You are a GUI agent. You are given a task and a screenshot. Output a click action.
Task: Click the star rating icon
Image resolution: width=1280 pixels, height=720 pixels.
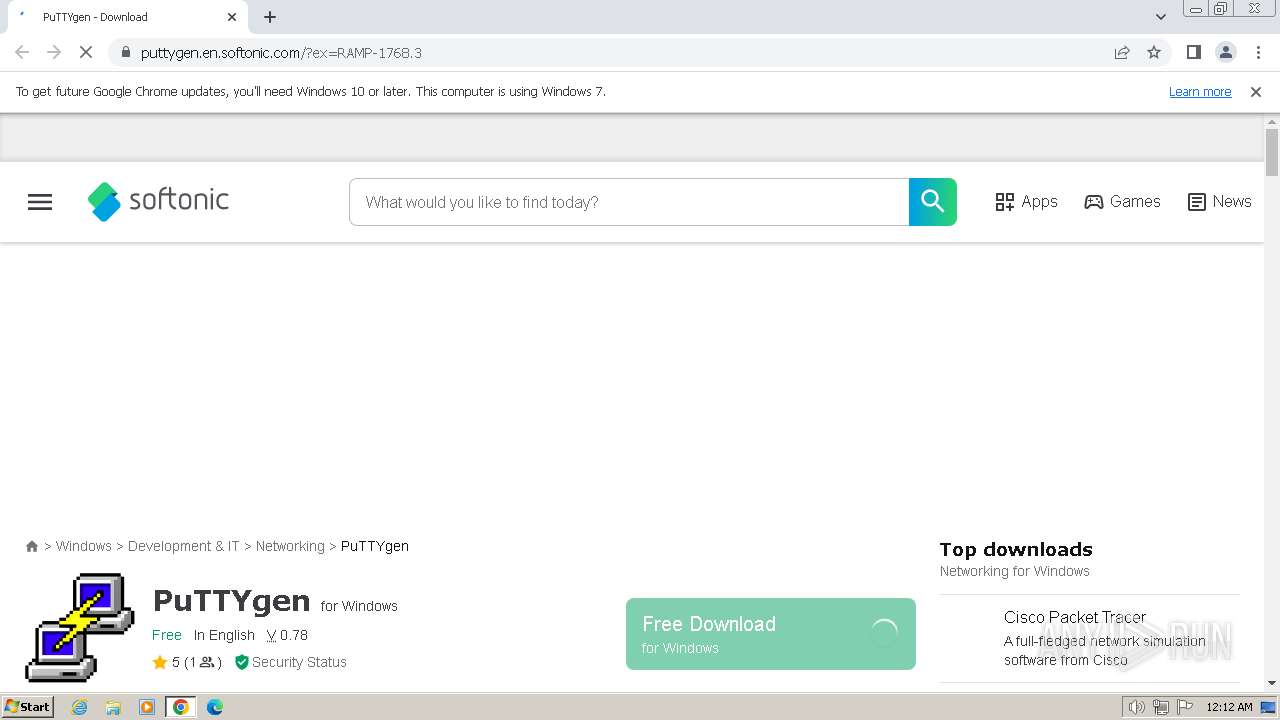pyautogui.click(x=160, y=662)
